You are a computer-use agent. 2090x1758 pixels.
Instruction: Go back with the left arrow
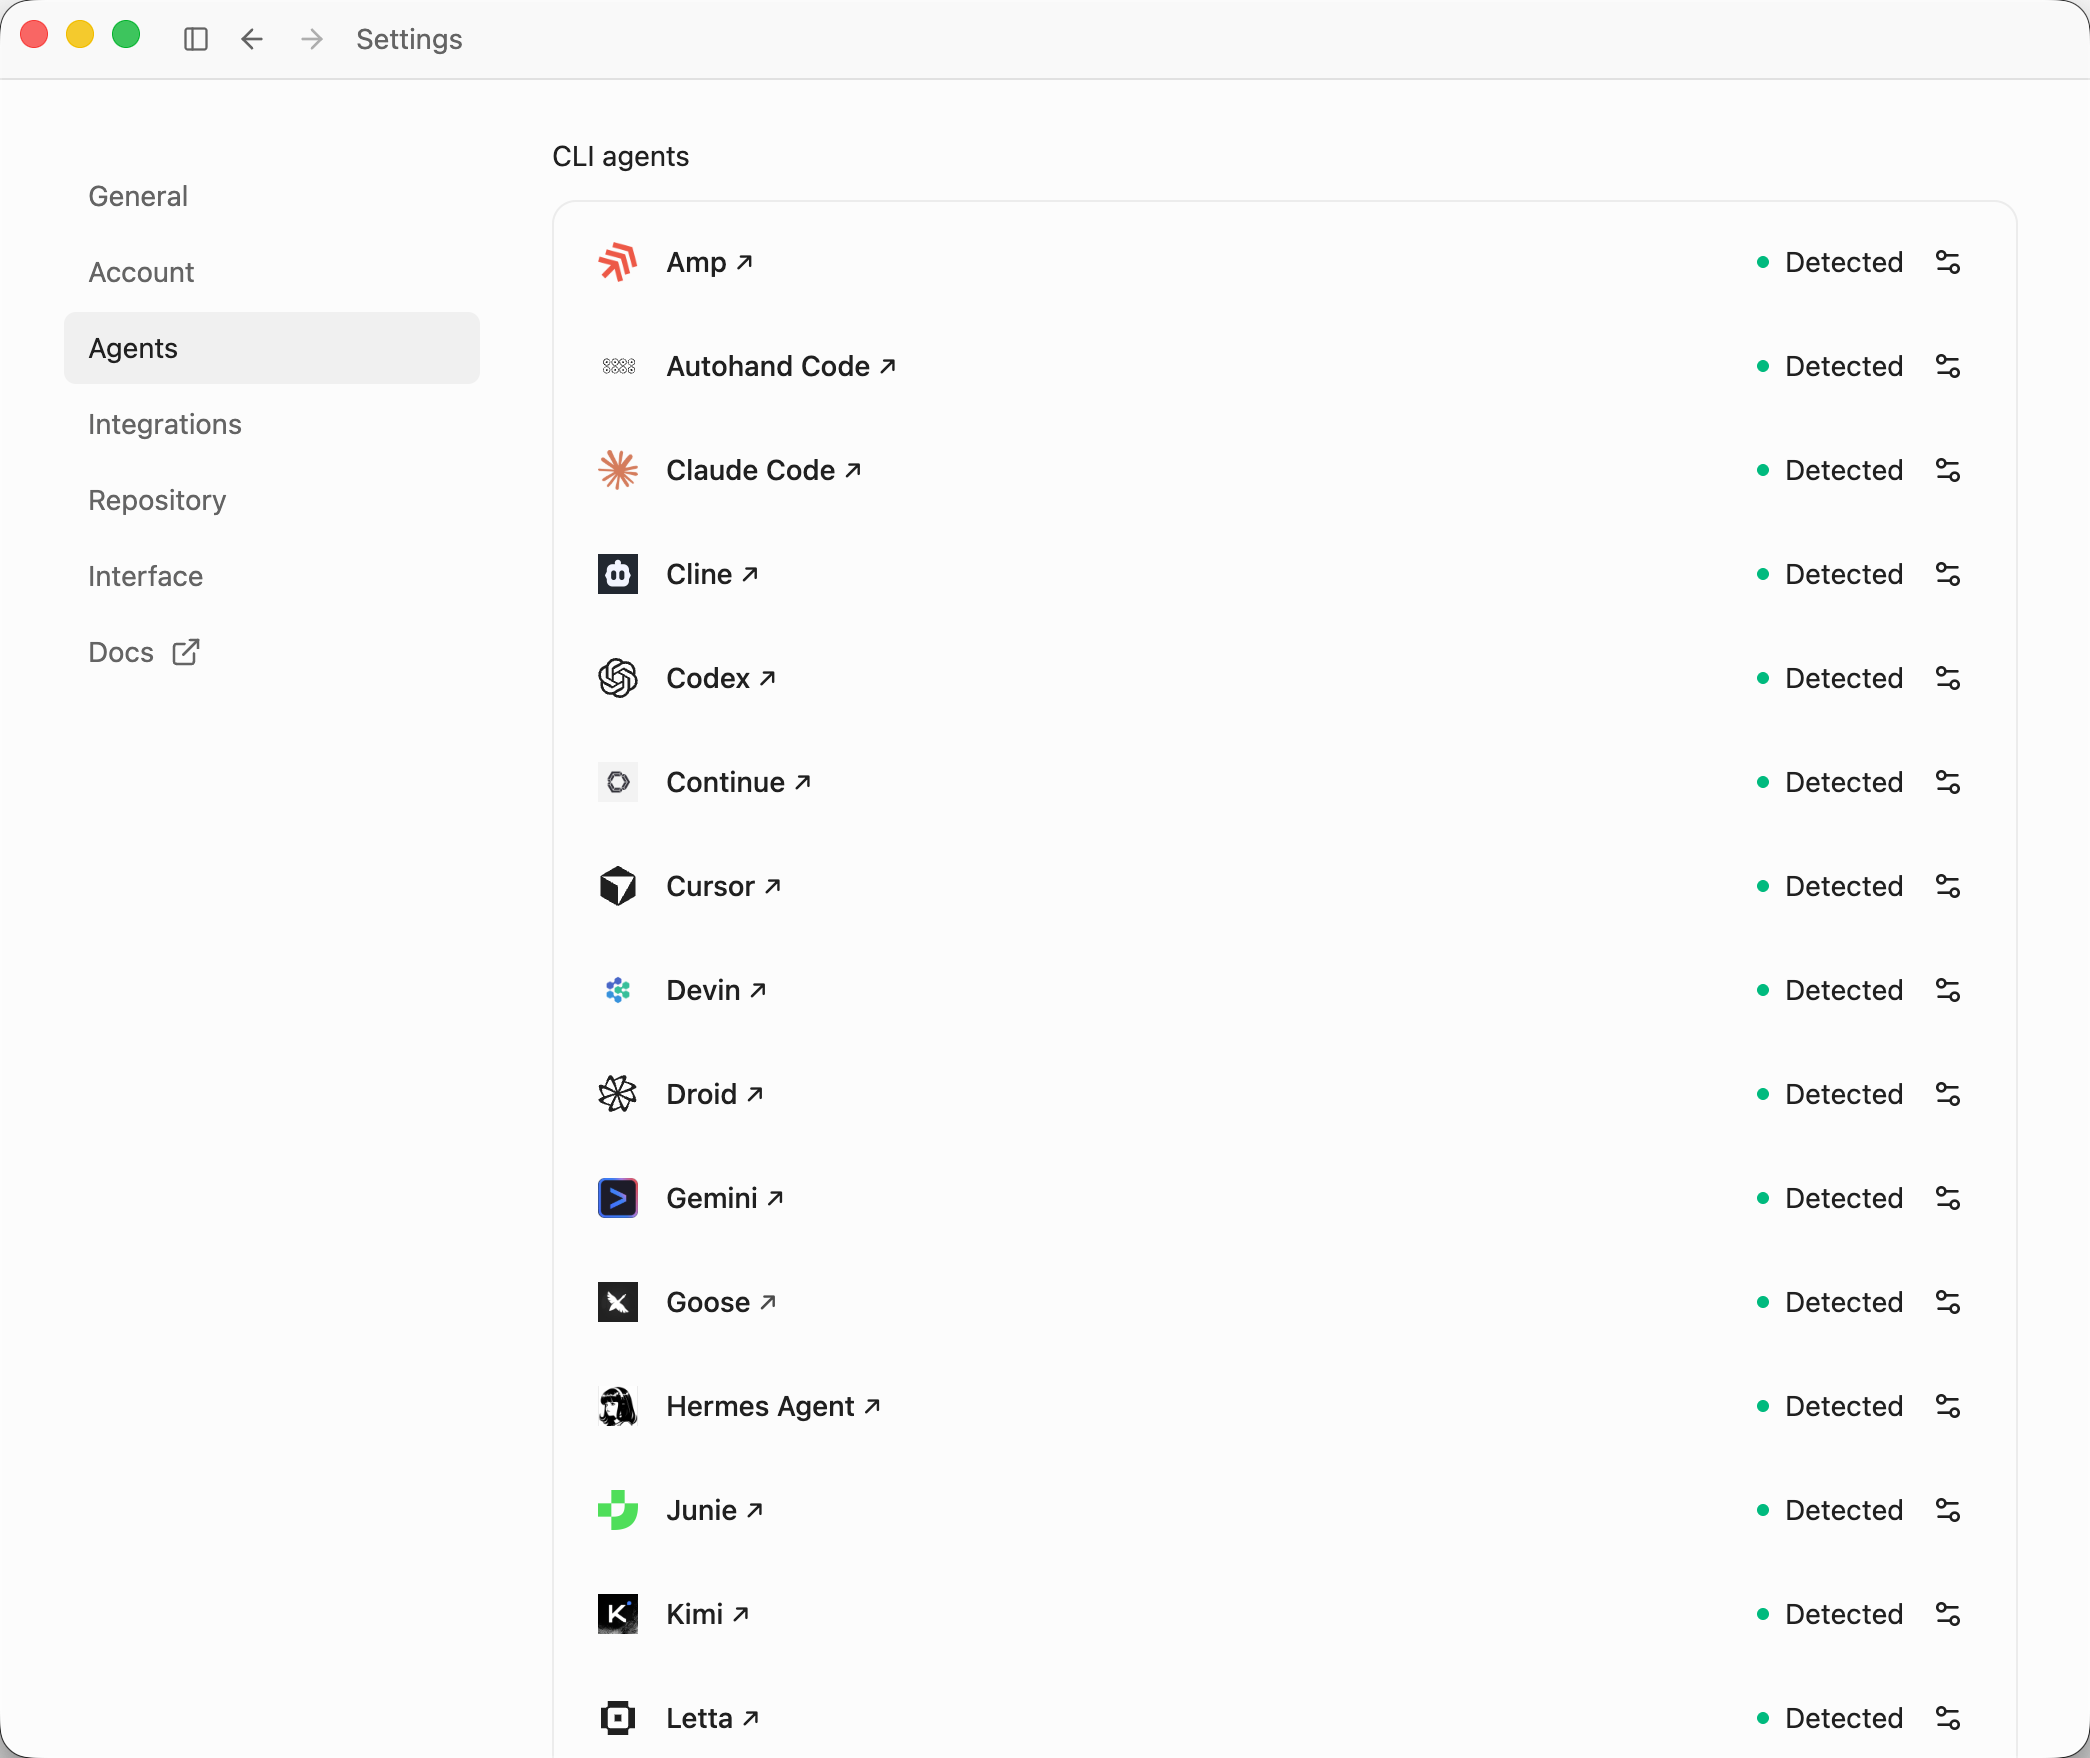252,39
